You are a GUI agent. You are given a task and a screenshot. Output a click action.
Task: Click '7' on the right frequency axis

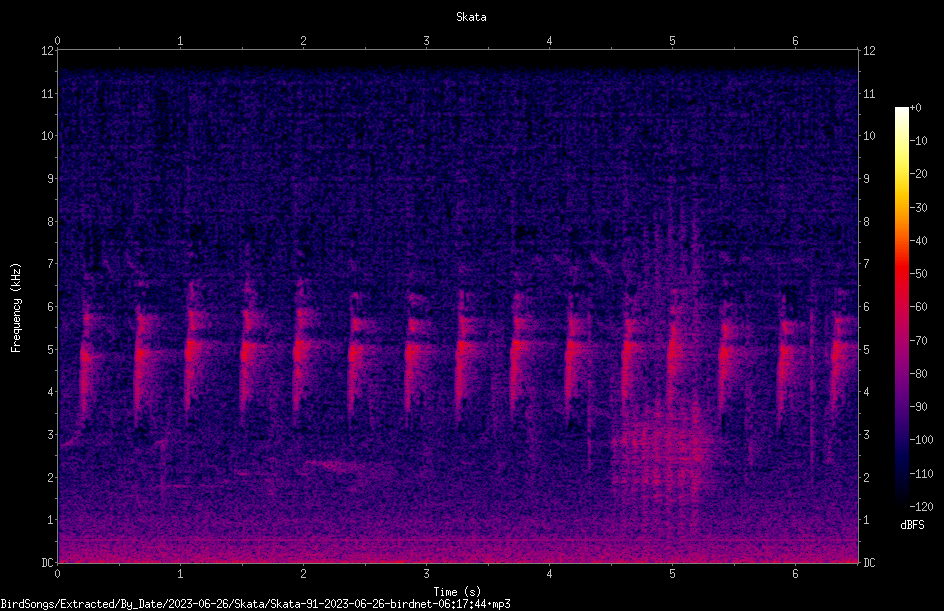[866, 264]
